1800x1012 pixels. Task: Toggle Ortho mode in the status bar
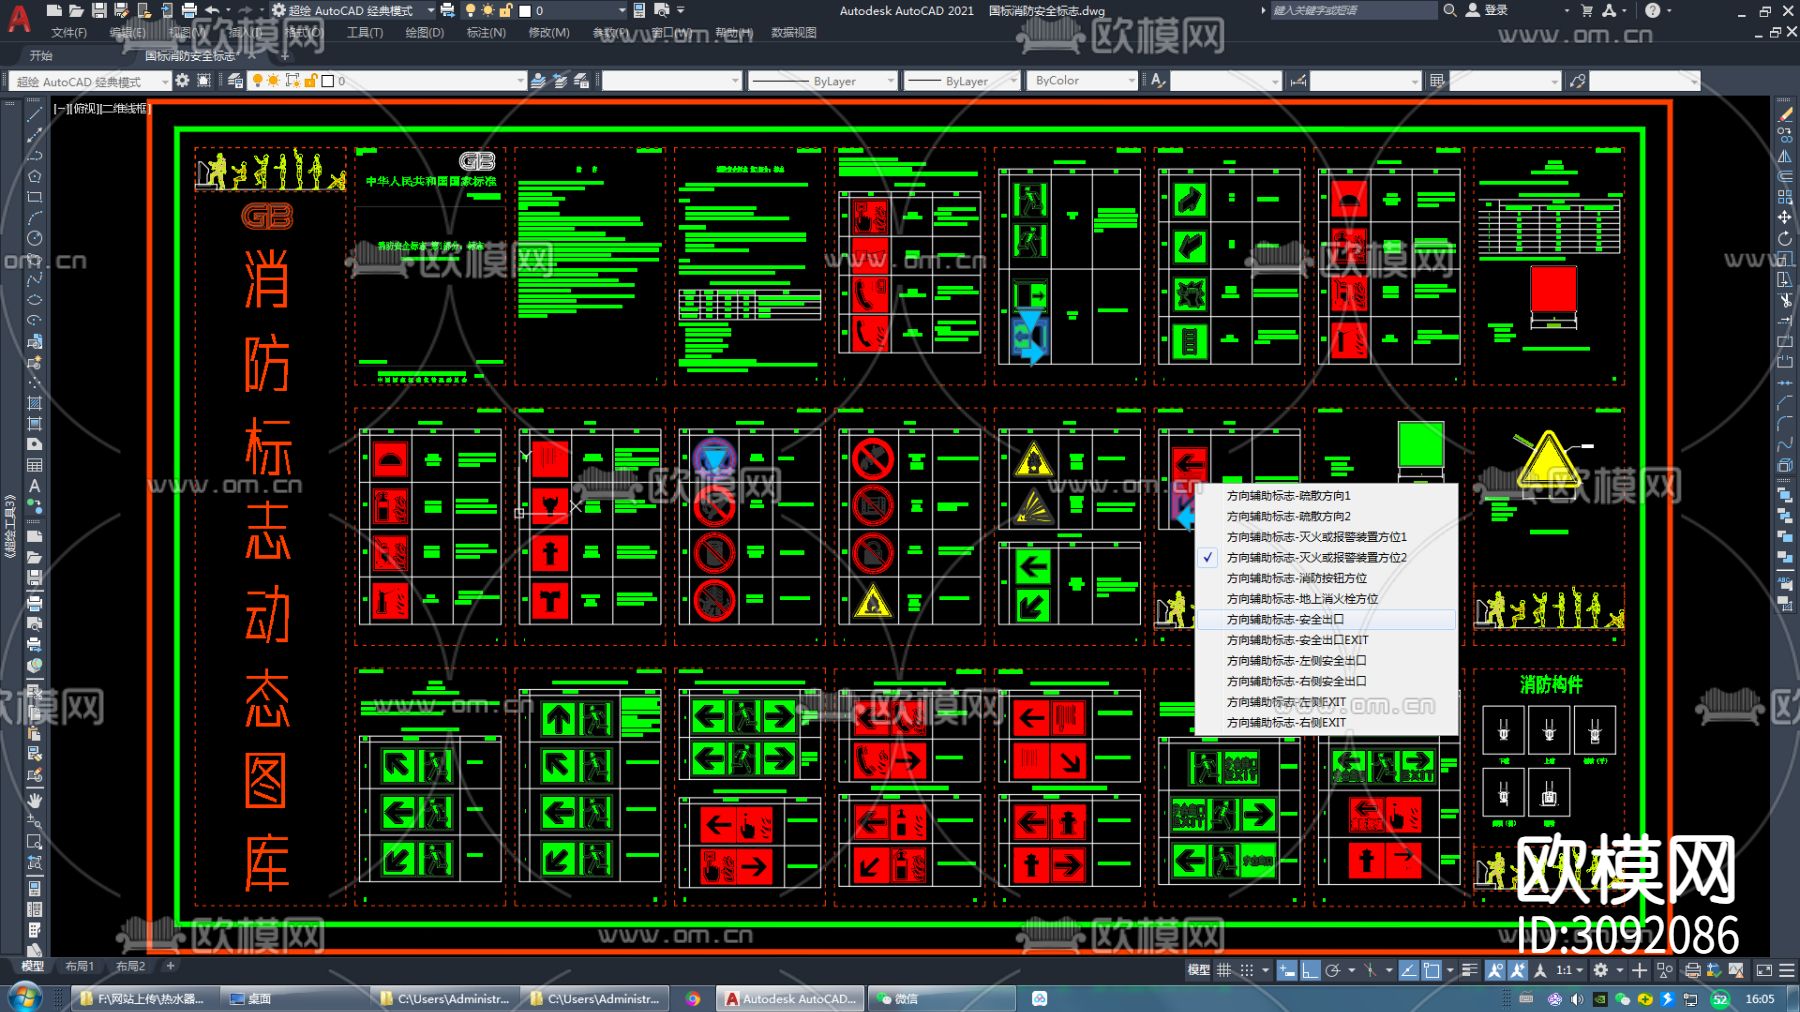pyautogui.click(x=1309, y=970)
